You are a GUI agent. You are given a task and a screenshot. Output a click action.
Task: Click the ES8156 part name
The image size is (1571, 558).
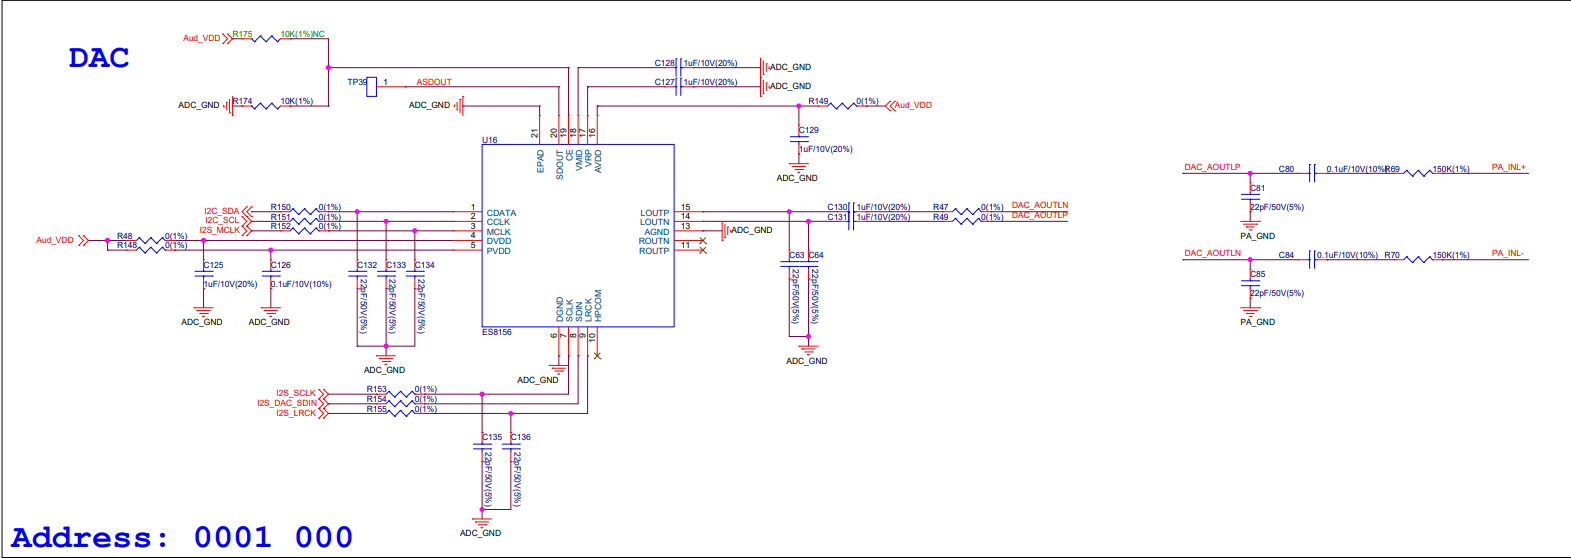click(x=497, y=332)
